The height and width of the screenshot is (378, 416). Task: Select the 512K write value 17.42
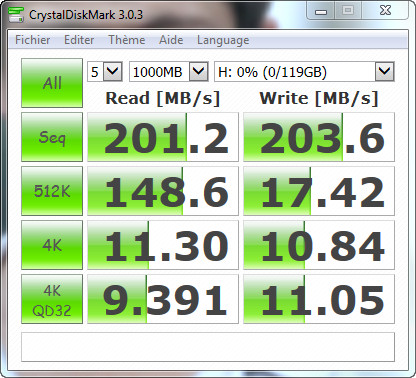pyautogui.click(x=319, y=191)
